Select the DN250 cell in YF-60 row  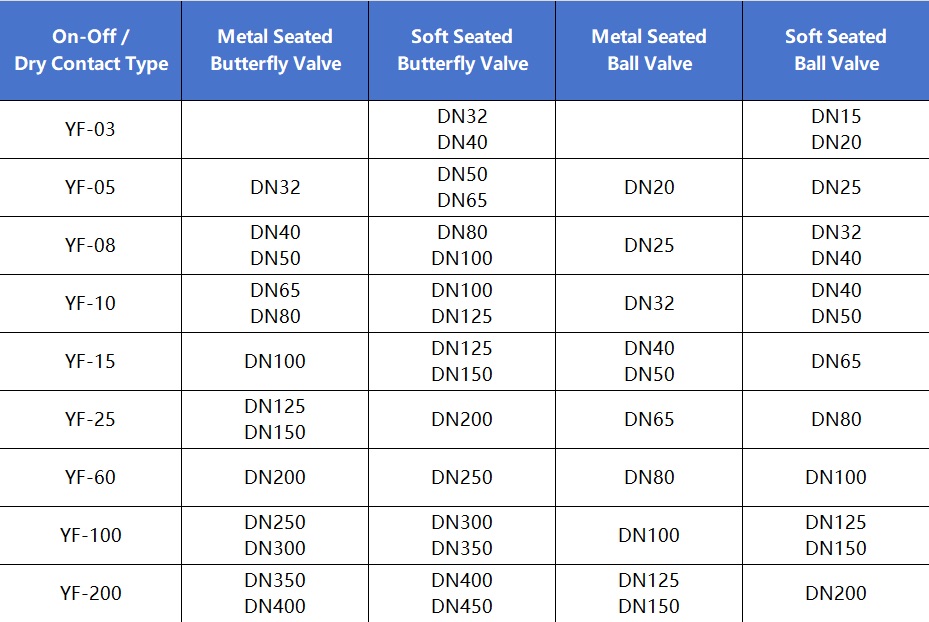(x=462, y=477)
